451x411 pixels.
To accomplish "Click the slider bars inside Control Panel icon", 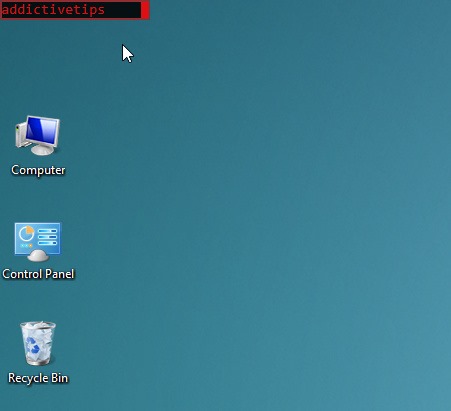I will tap(48, 236).
